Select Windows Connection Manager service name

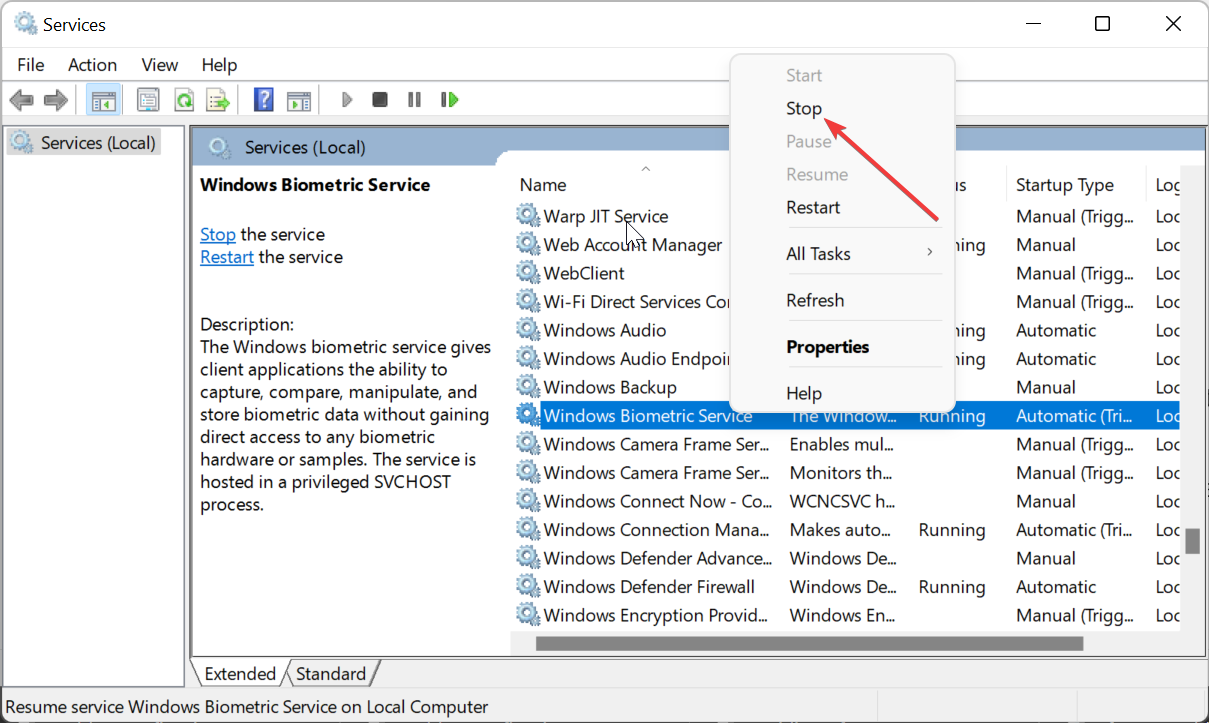[657, 529]
